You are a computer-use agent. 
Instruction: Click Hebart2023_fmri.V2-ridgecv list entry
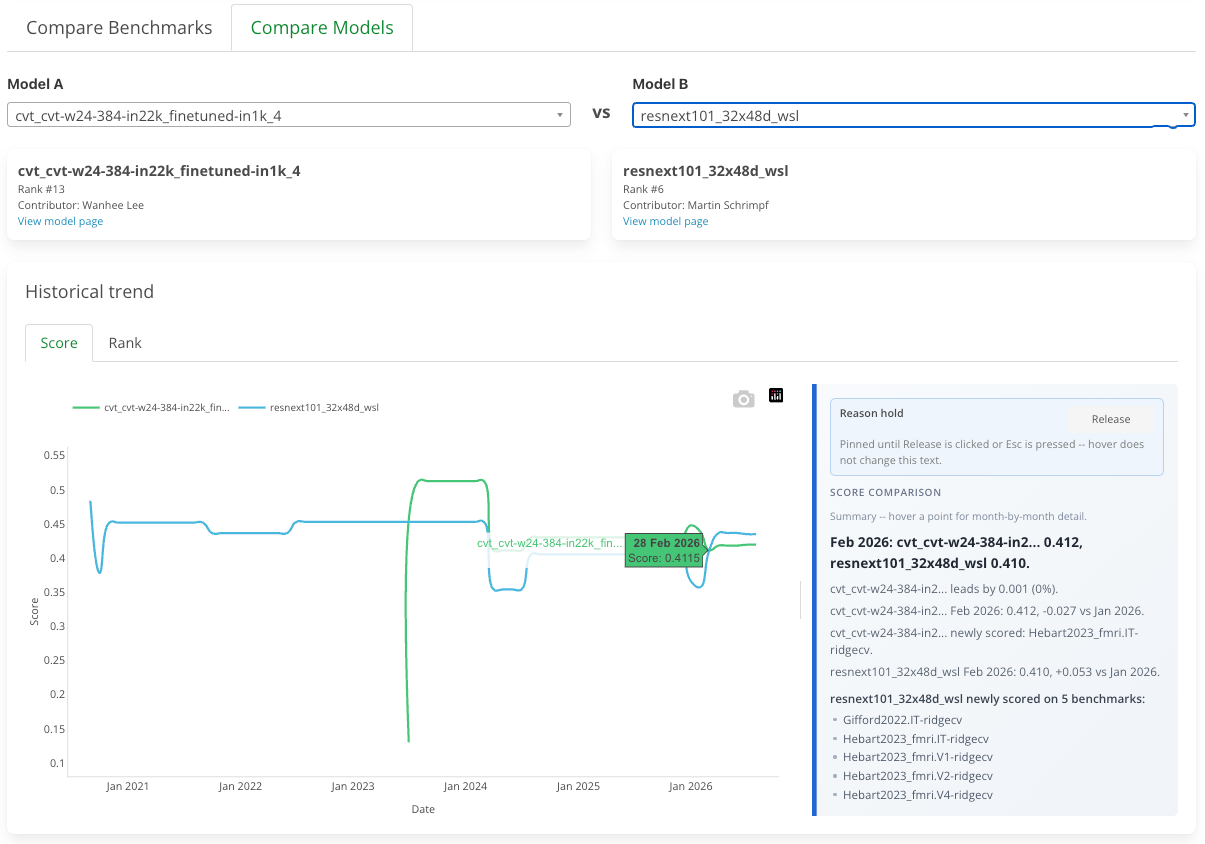(x=917, y=776)
